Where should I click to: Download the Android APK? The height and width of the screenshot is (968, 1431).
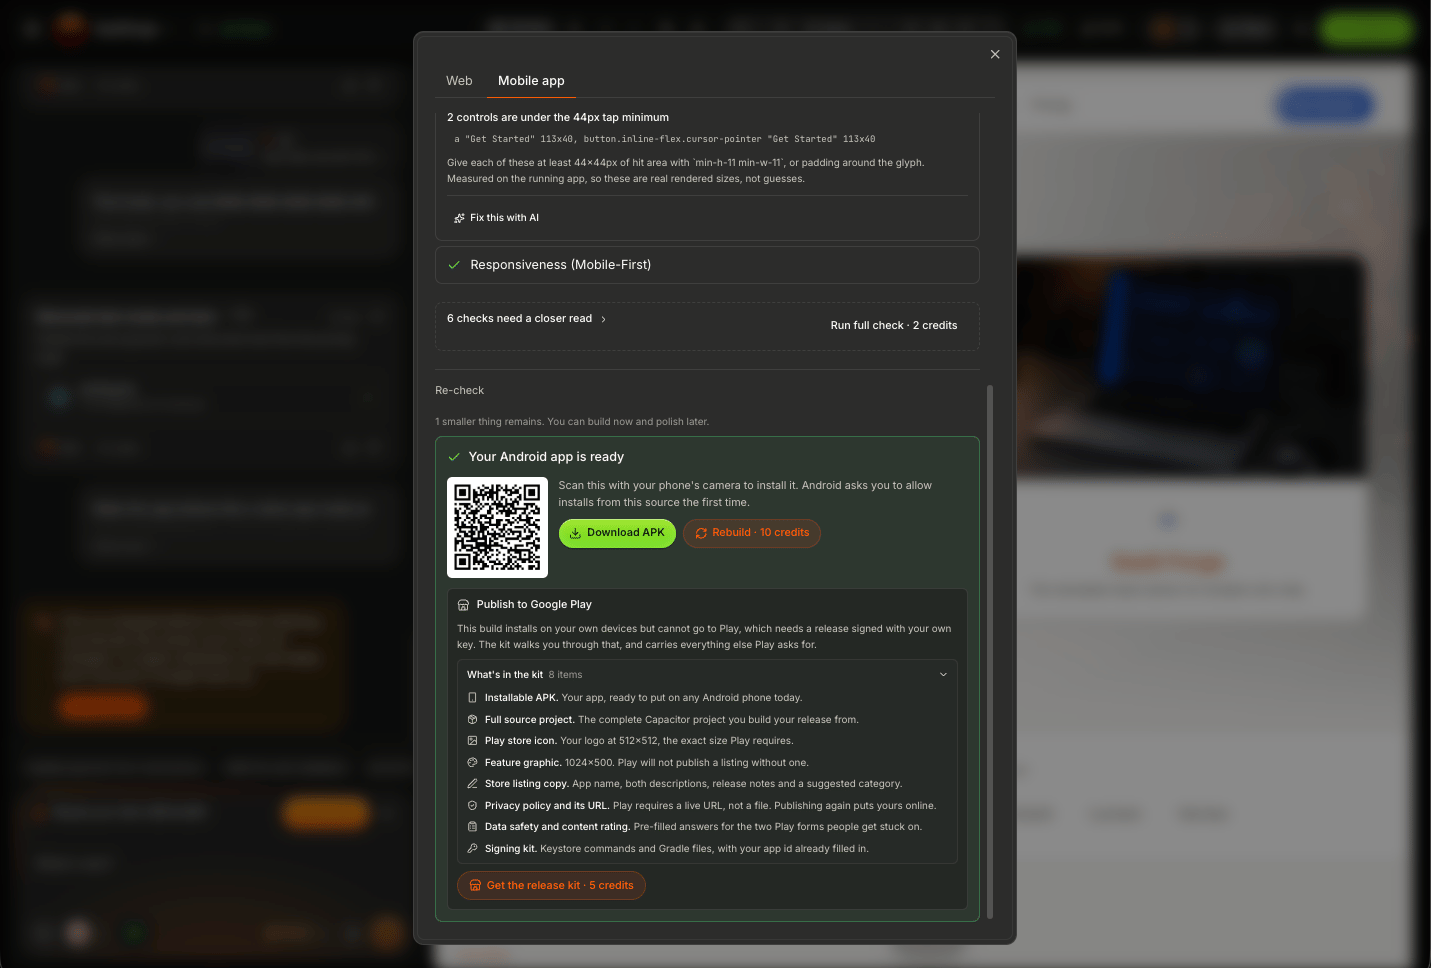pyautogui.click(x=617, y=533)
